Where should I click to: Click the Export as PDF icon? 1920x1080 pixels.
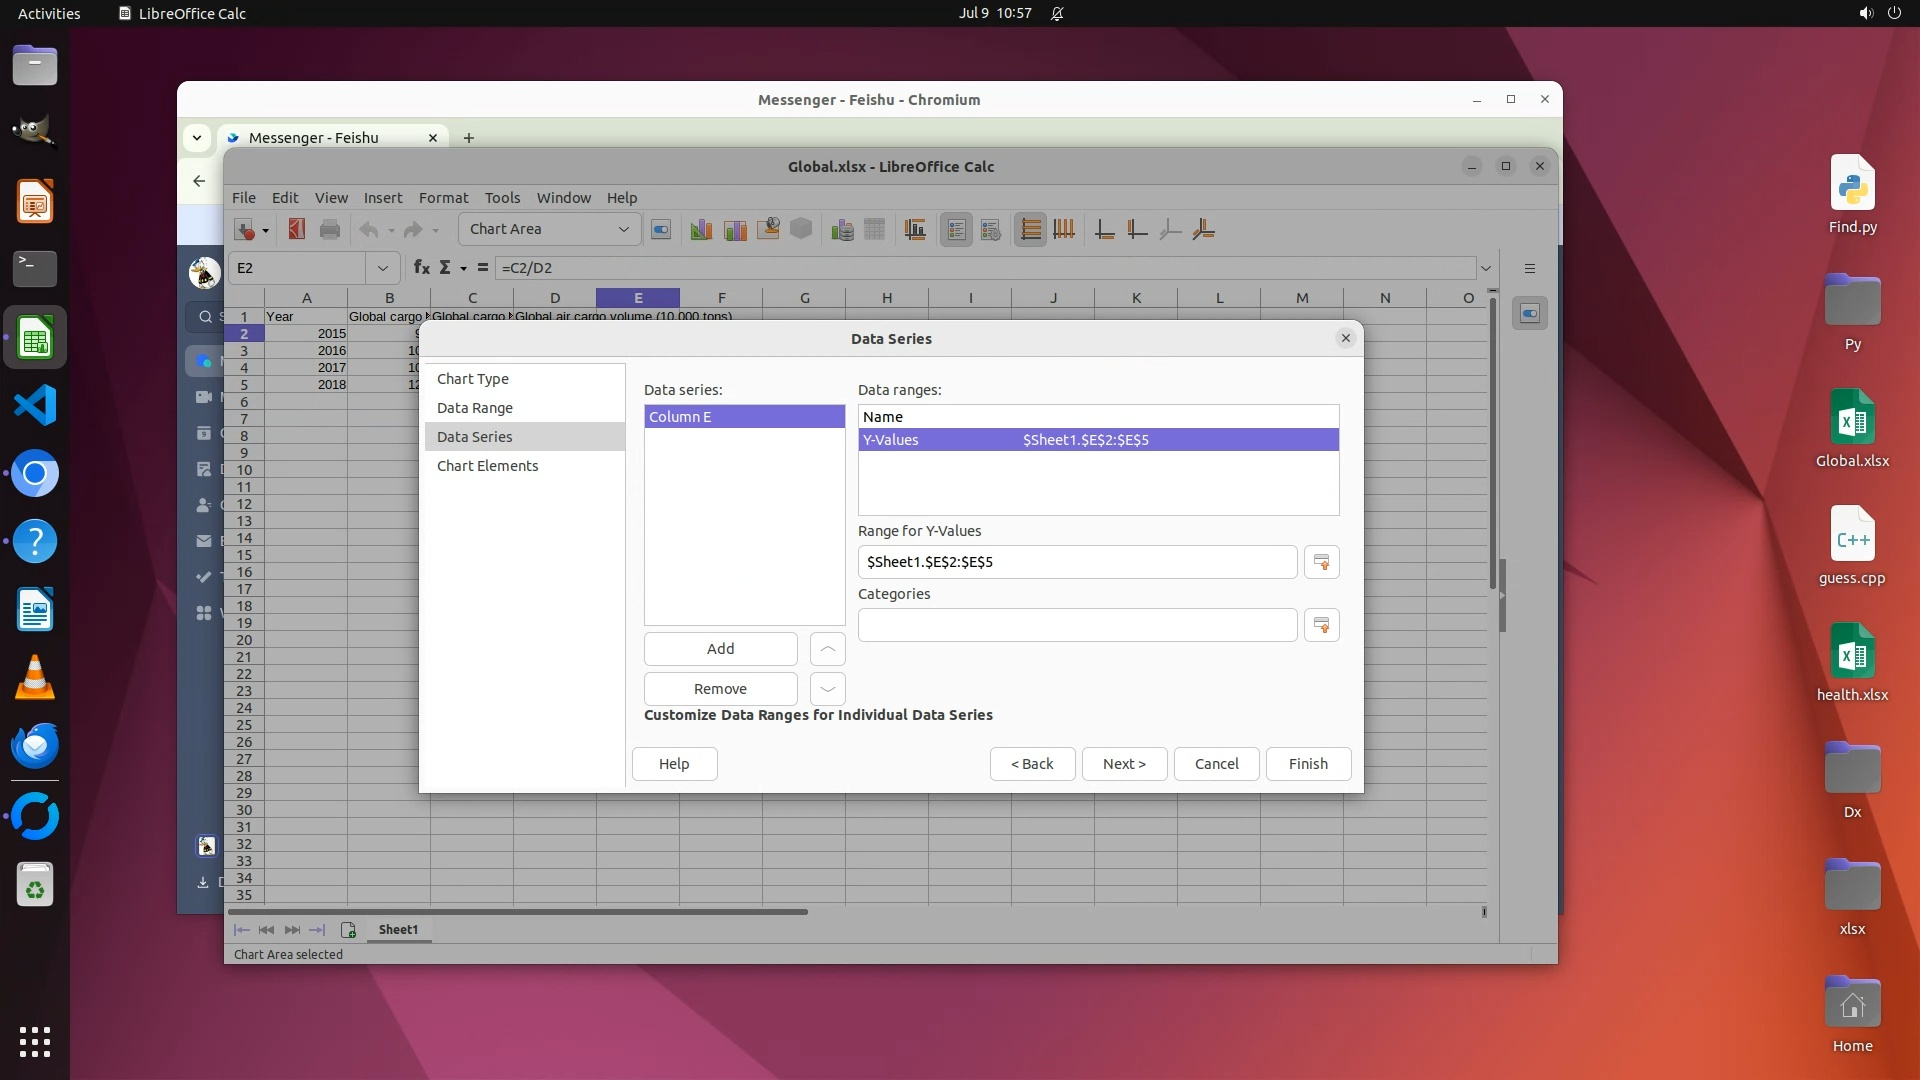pos(296,230)
